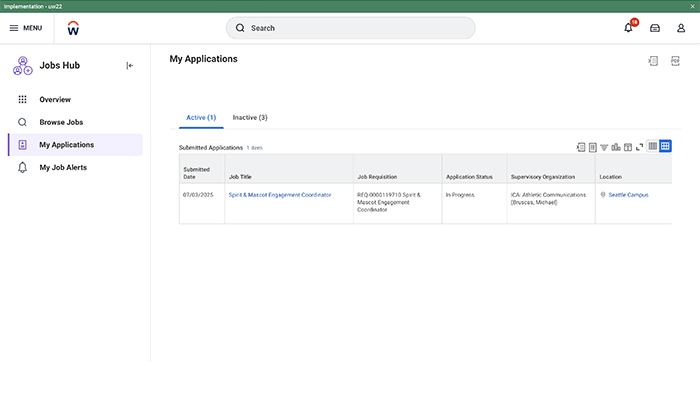This screenshot has width=700, height=395.
Task: Click the Workday logo home icon
Action: click(73, 28)
